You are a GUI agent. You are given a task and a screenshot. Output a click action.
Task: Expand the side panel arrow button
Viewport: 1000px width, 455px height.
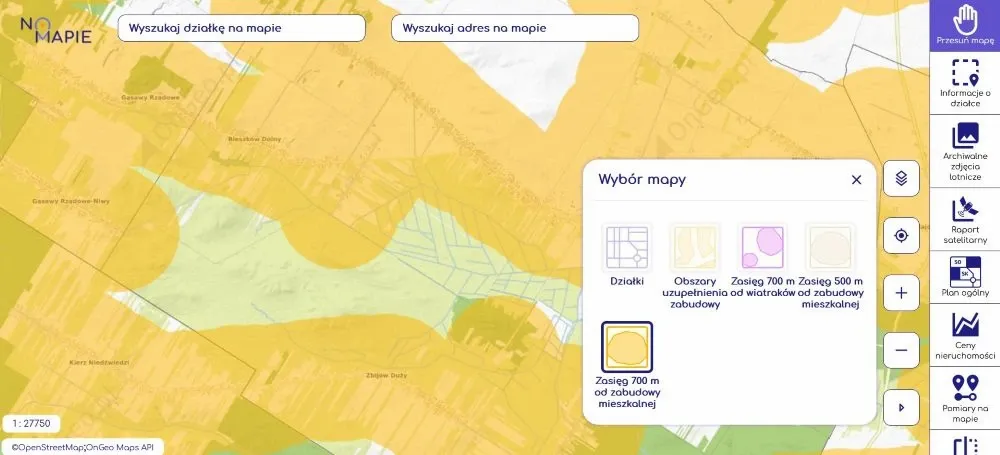point(901,408)
